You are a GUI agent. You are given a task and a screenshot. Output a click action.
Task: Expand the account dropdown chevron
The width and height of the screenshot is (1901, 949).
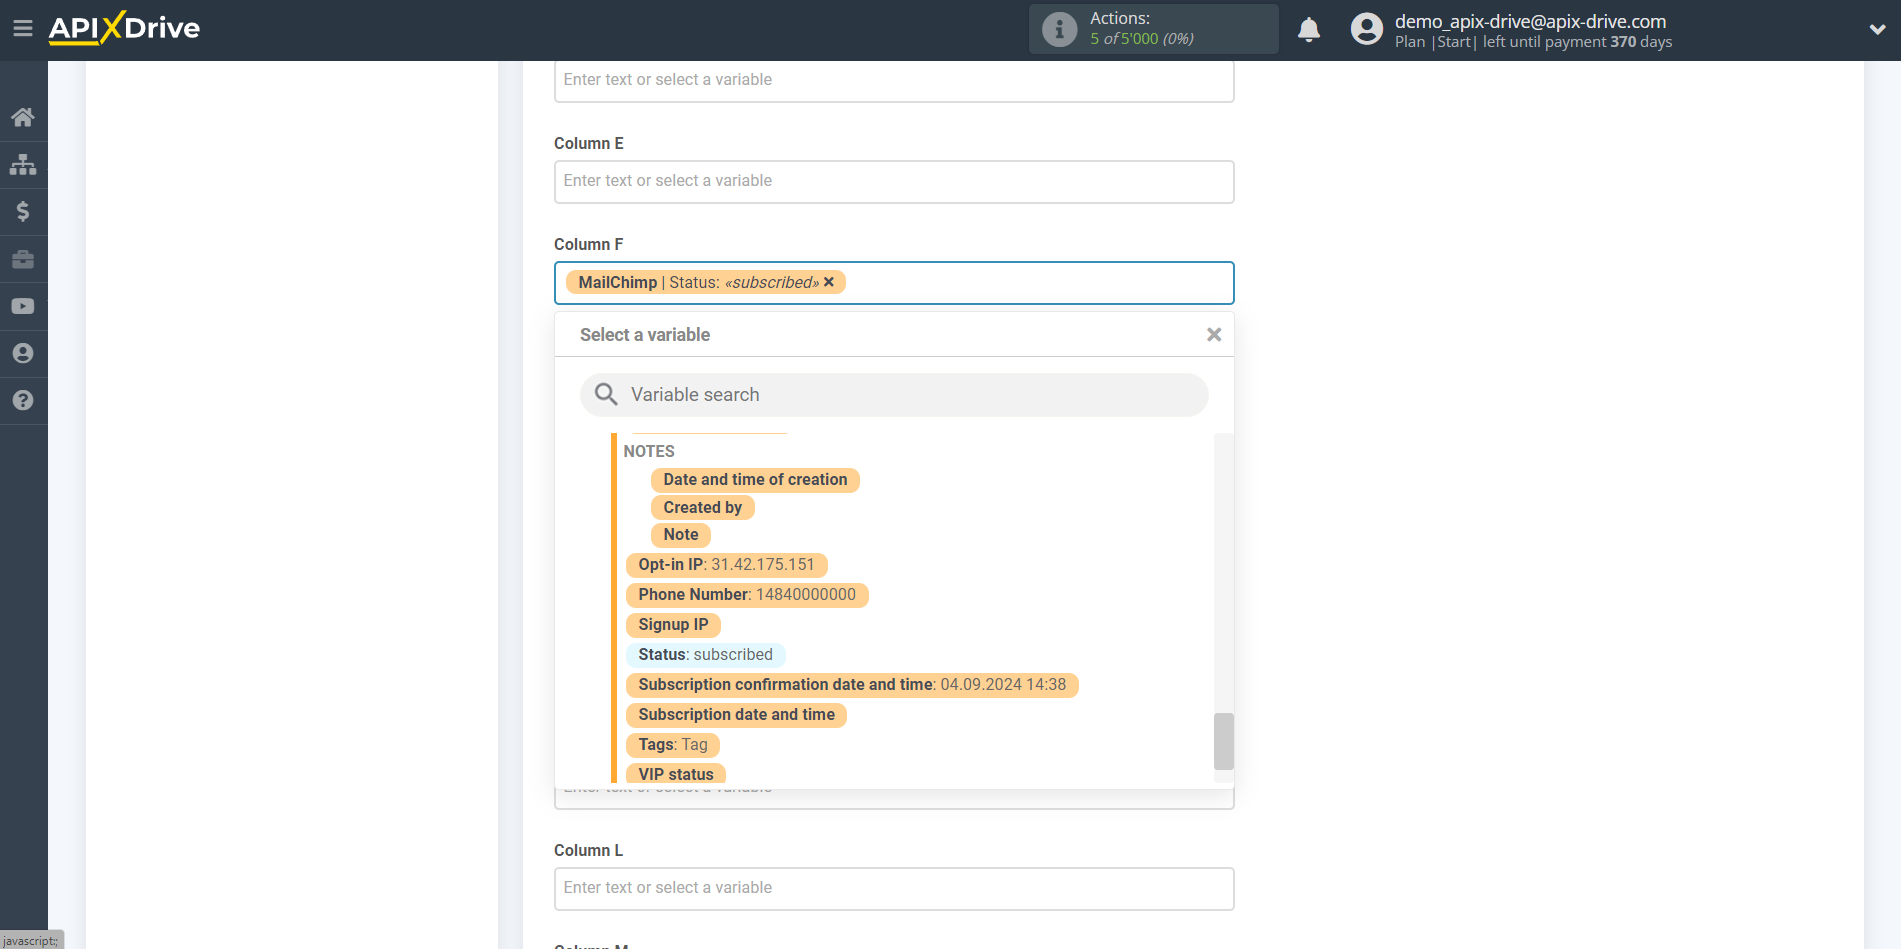tap(1877, 30)
